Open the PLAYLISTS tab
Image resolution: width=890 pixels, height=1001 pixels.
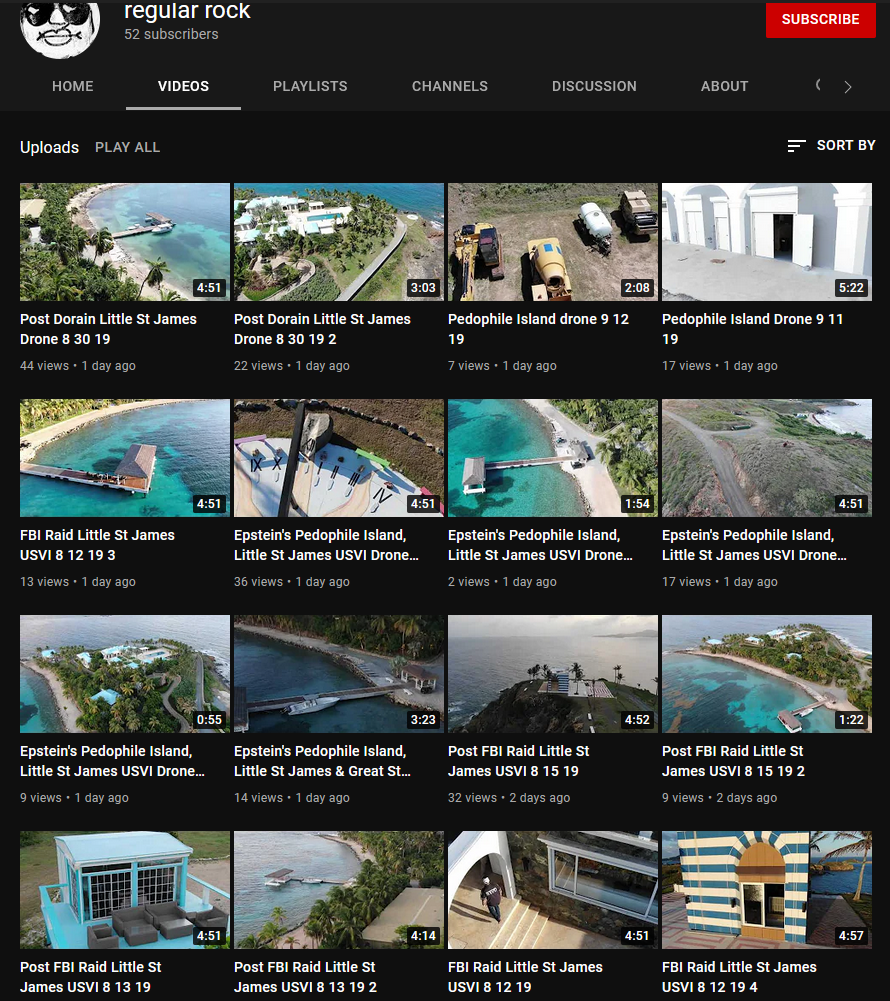click(310, 86)
